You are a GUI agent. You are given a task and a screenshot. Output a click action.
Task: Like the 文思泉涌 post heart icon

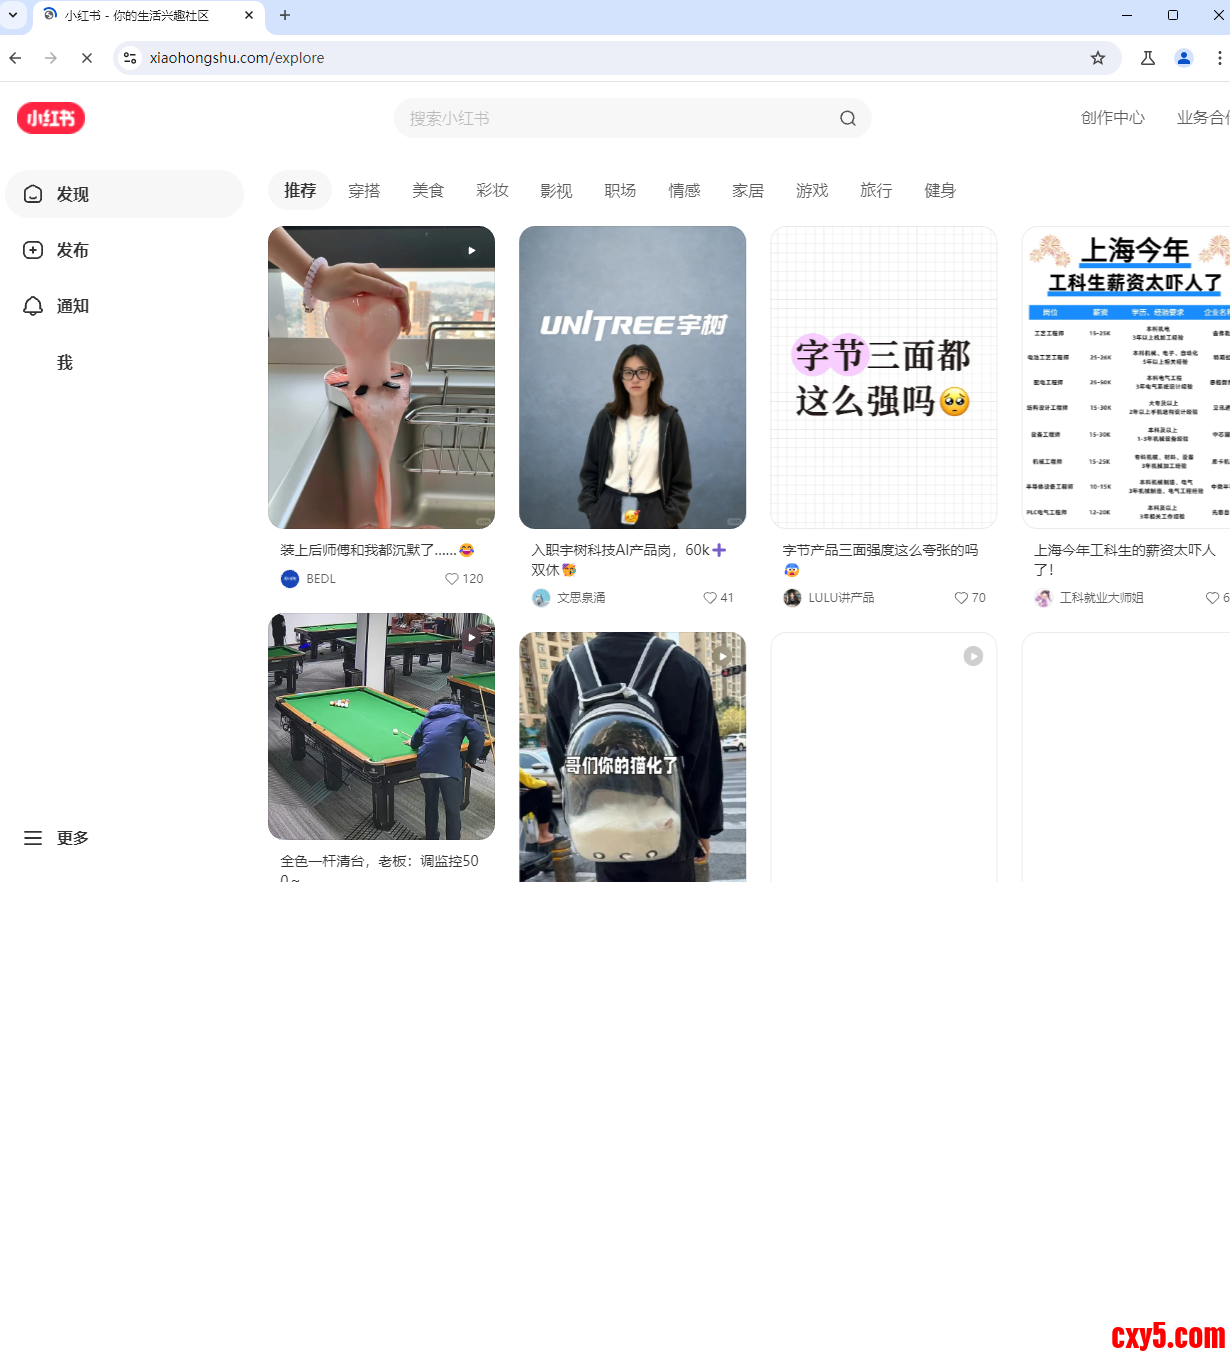pos(709,598)
